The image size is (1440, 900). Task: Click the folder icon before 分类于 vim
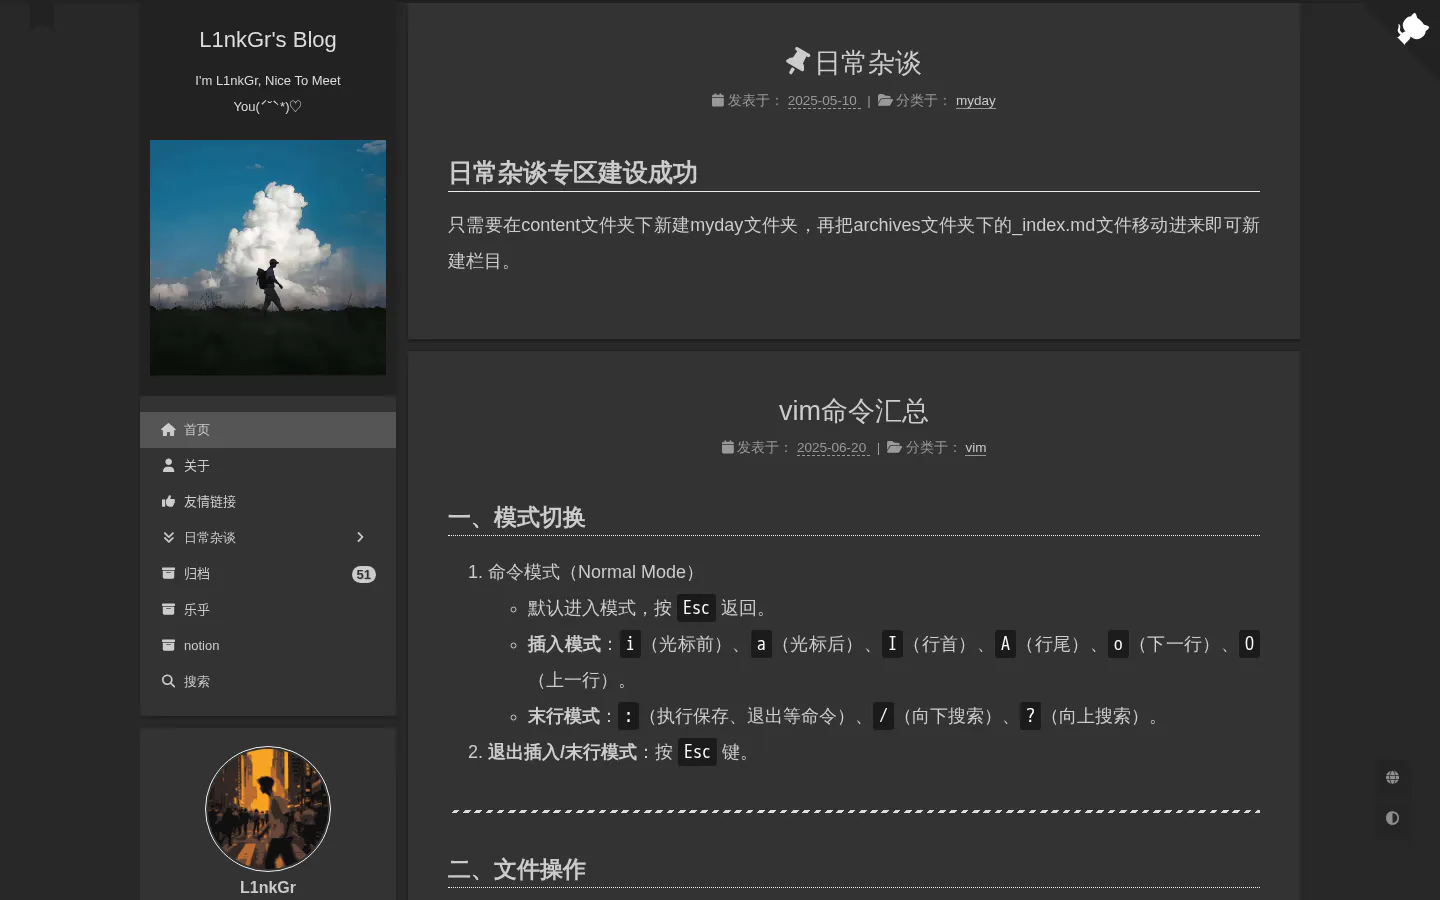click(894, 447)
